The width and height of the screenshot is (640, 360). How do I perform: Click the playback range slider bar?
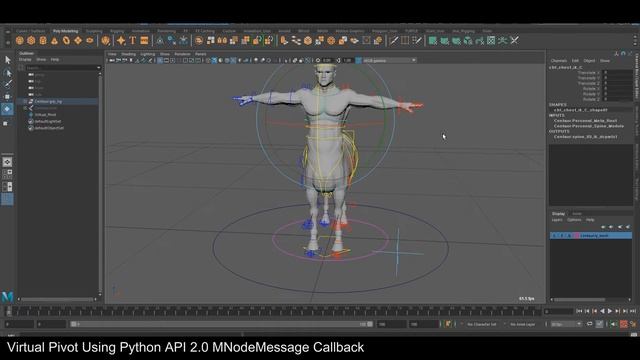(x=222, y=324)
